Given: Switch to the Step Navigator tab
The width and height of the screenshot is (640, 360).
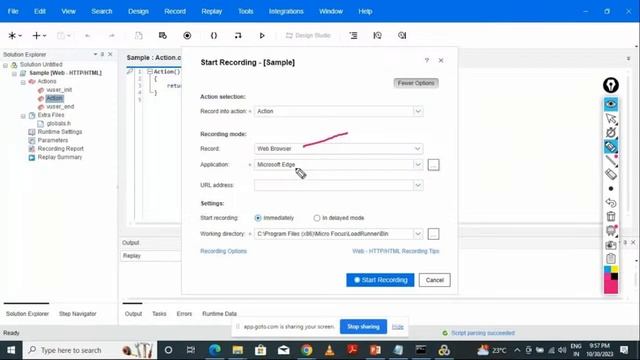Looking at the screenshot, I should click(x=78, y=314).
